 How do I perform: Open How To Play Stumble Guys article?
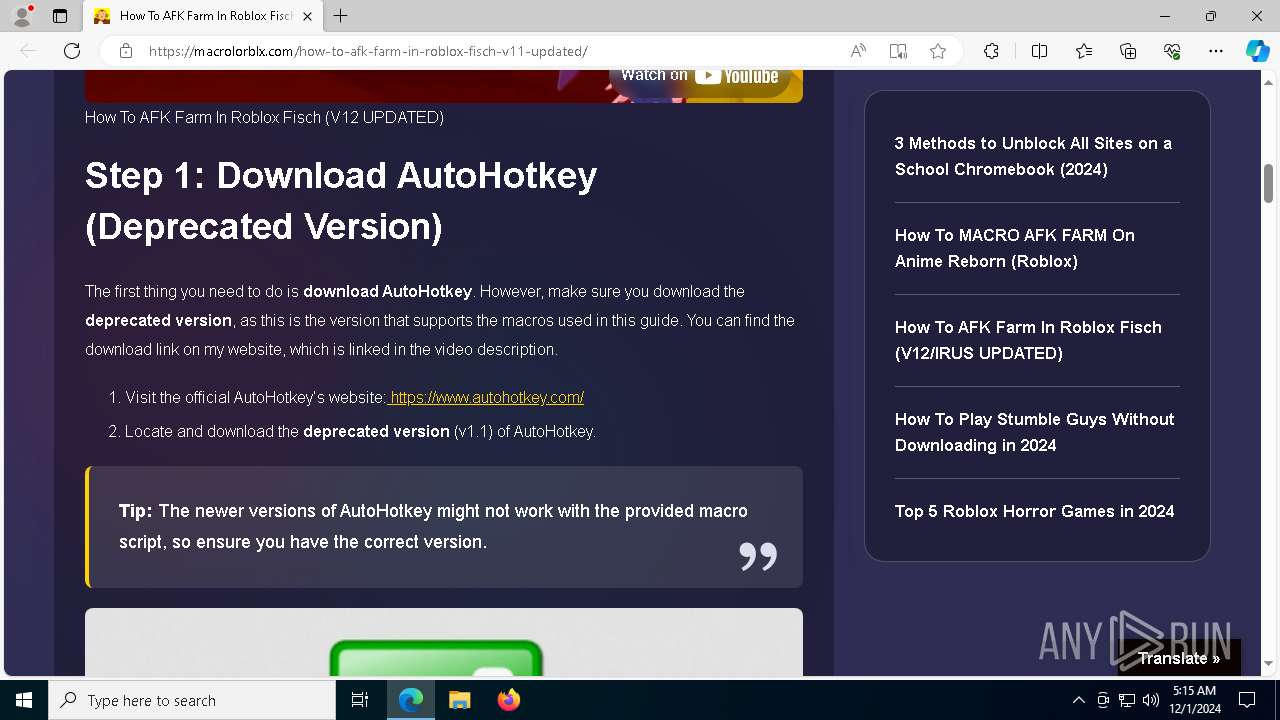(x=1034, y=432)
